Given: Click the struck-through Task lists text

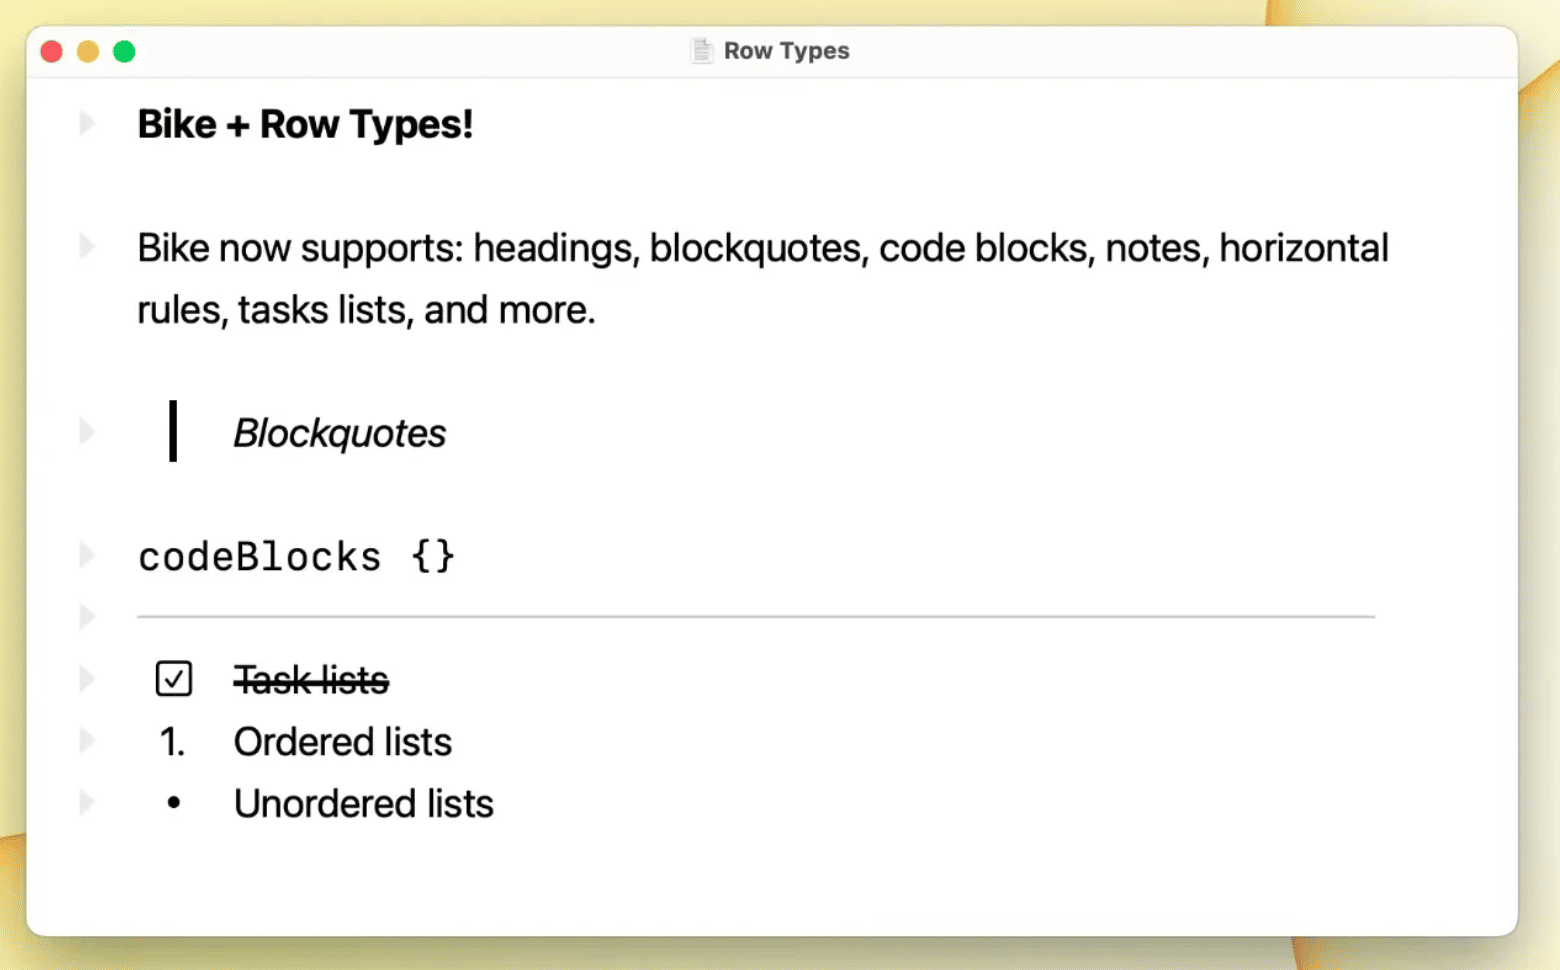Looking at the screenshot, I should (311, 680).
